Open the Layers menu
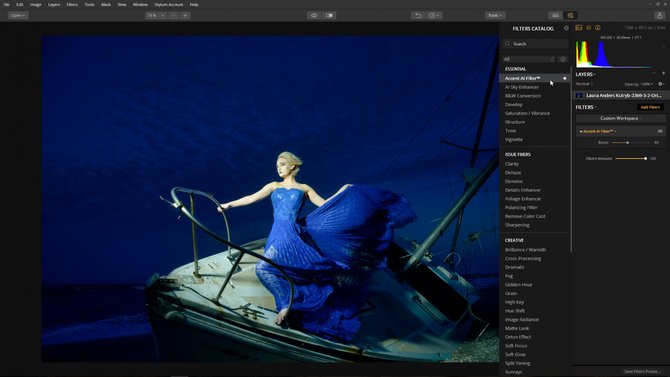Screen dimensions: 670x377 tap(54, 4)
